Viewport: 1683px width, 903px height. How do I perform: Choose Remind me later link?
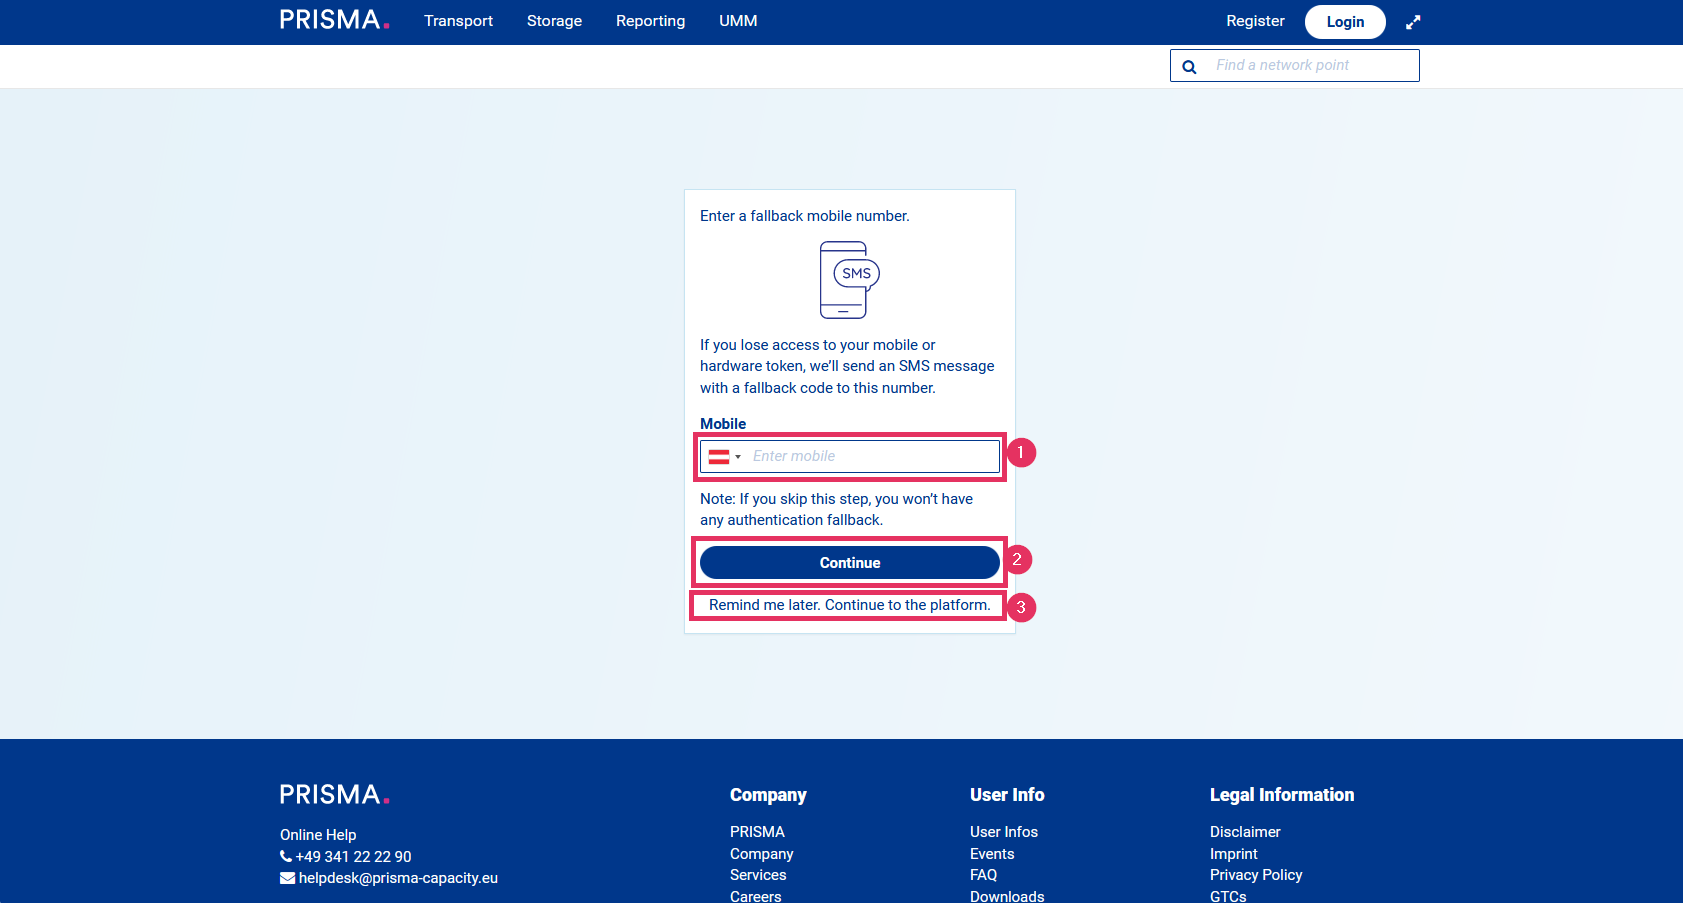click(x=849, y=605)
